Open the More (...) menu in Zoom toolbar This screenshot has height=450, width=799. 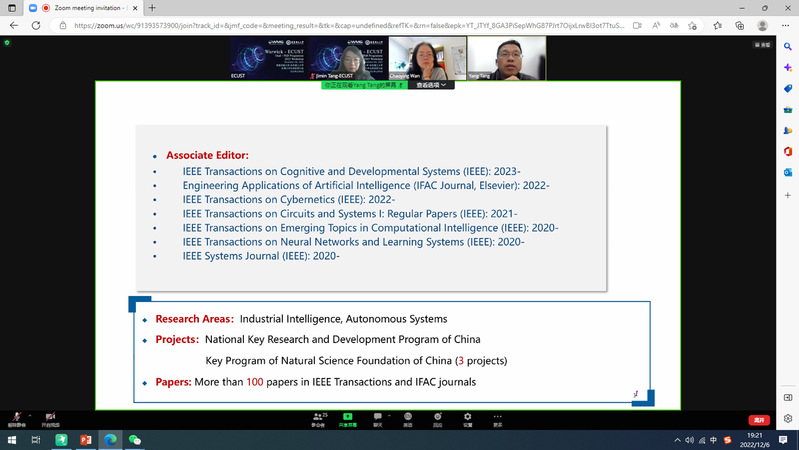click(497, 419)
